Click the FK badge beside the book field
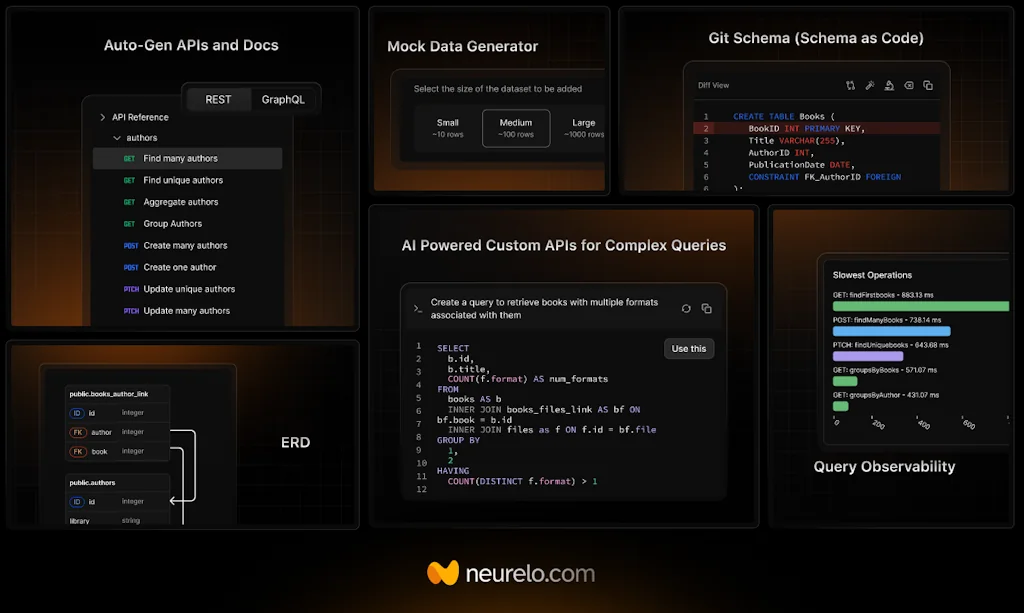This screenshot has width=1024, height=613. [78, 451]
